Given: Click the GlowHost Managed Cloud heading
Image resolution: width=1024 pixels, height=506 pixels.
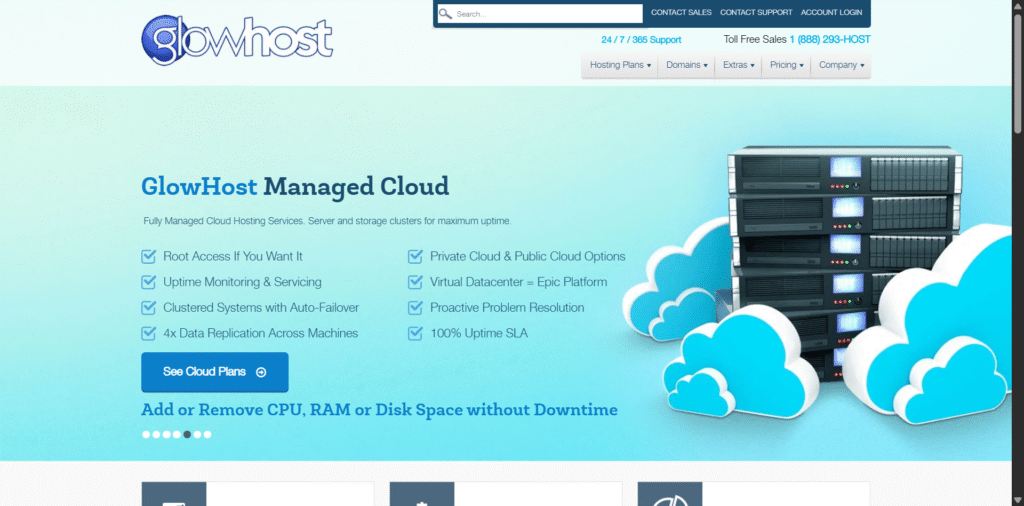Looking at the screenshot, I should (x=295, y=187).
